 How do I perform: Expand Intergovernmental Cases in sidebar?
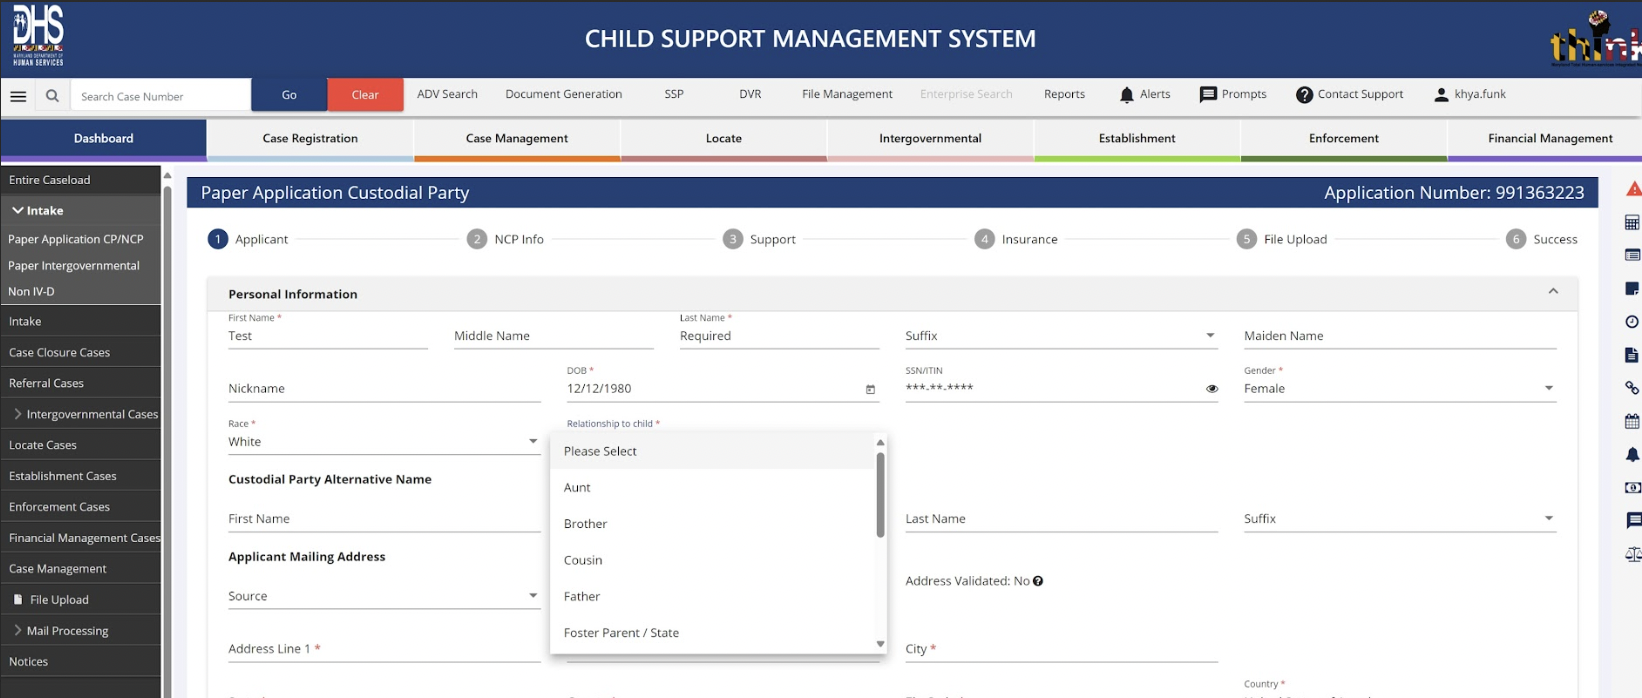click(18, 414)
